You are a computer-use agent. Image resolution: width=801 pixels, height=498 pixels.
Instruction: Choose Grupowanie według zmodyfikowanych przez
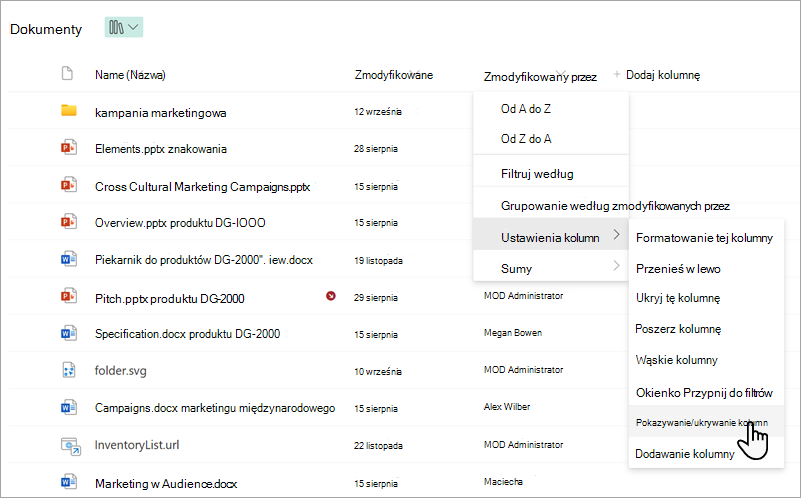point(615,206)
